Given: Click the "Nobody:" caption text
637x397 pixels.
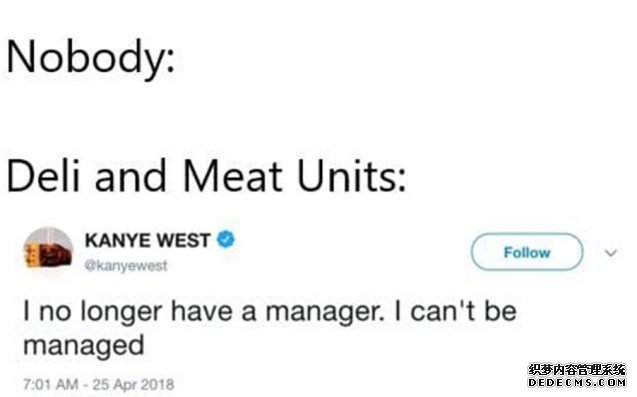Looking at the screenshot, I should coord(91,57).
